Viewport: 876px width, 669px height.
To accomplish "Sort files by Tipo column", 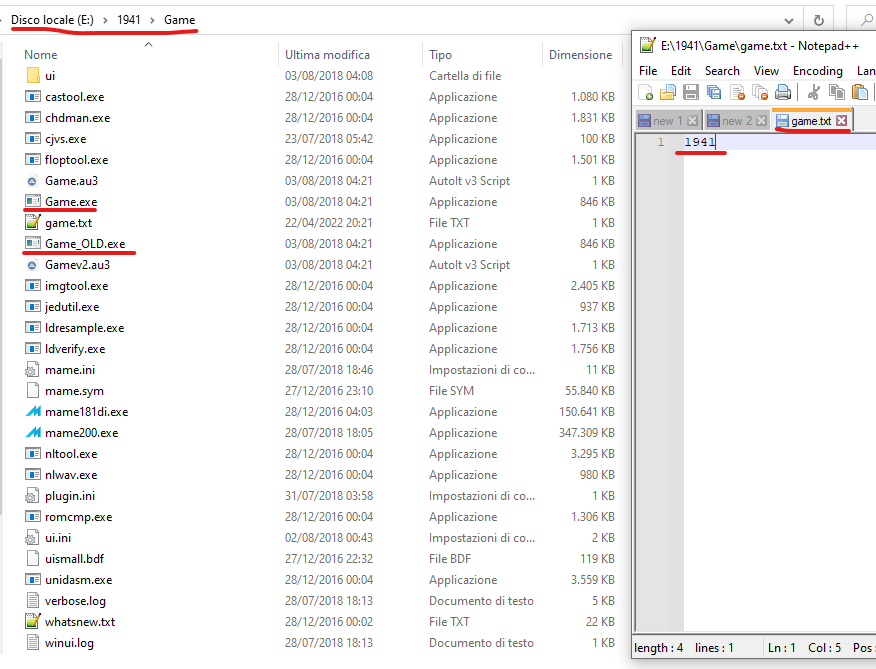I will pos(440,55).
